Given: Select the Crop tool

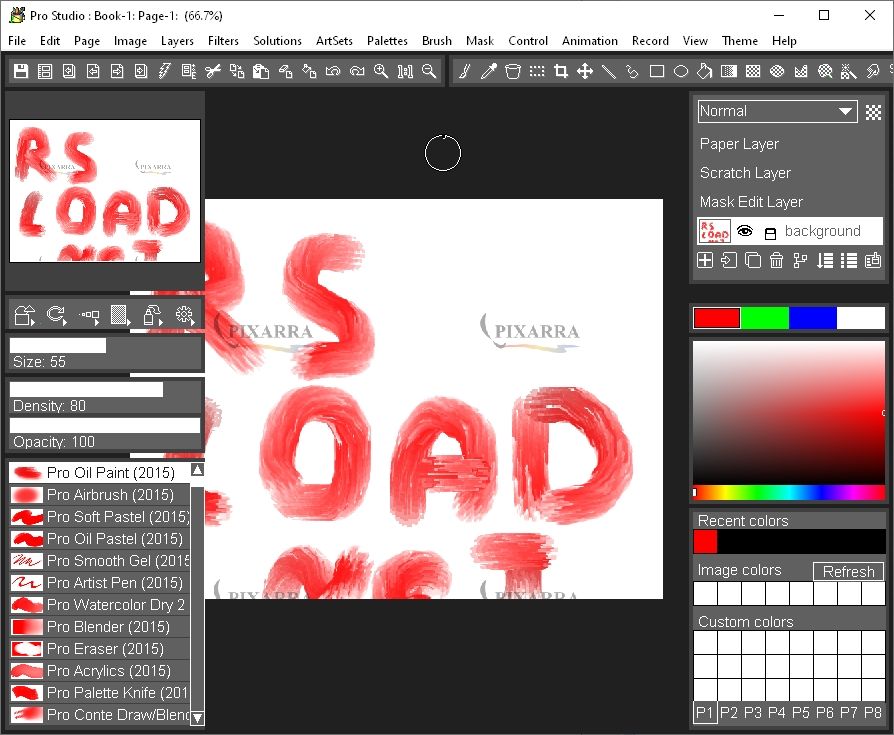Looking at the screenshot, I should click(561, 71).
